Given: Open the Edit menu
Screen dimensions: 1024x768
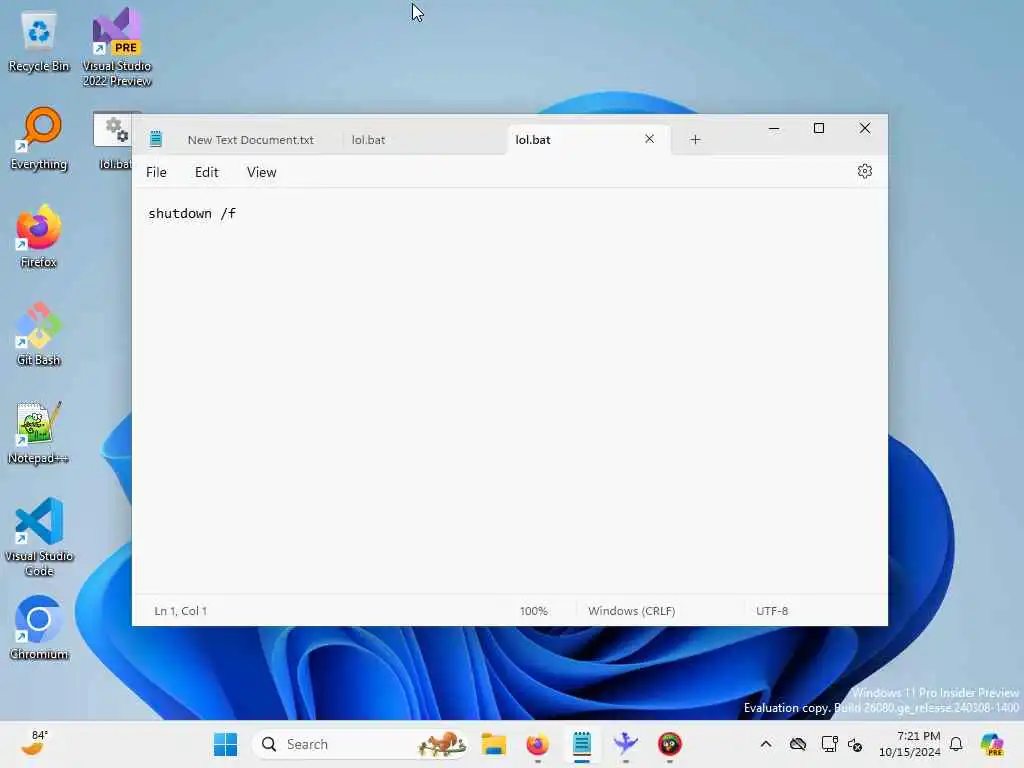Looking at the screenshot, I should [206, 172].
